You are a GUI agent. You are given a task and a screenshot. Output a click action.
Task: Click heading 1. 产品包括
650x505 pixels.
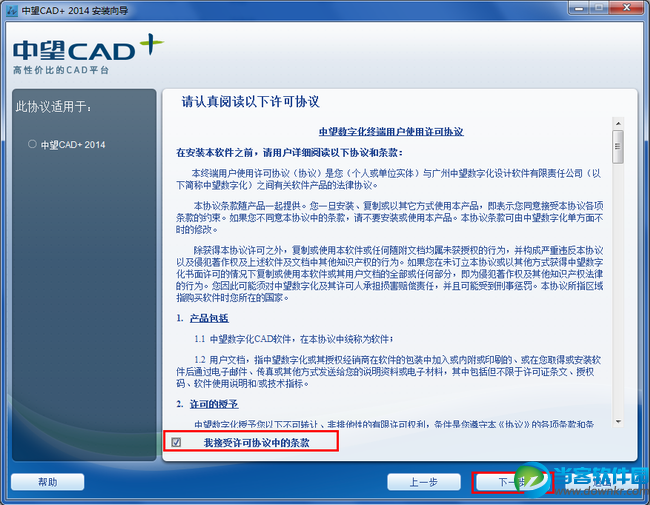pyautogui.click(x=202, y=318)
